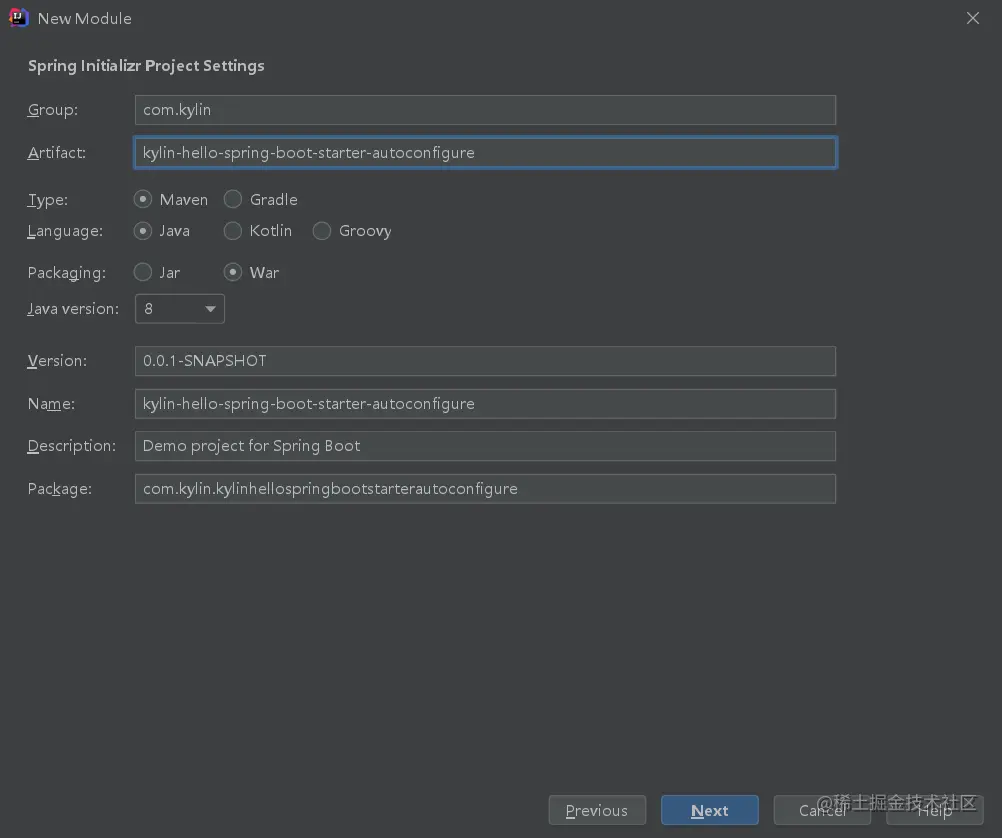Click the Spring Initializr Project Settings heading
Image resolution: width=1002 pixels, height=838 pixels.
146,66
